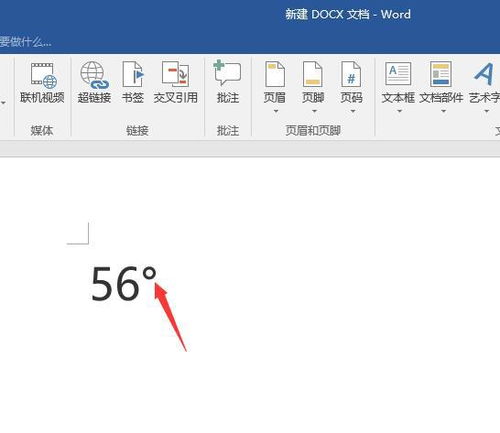Click the 页眉和页脚 group label

point(313,130)
